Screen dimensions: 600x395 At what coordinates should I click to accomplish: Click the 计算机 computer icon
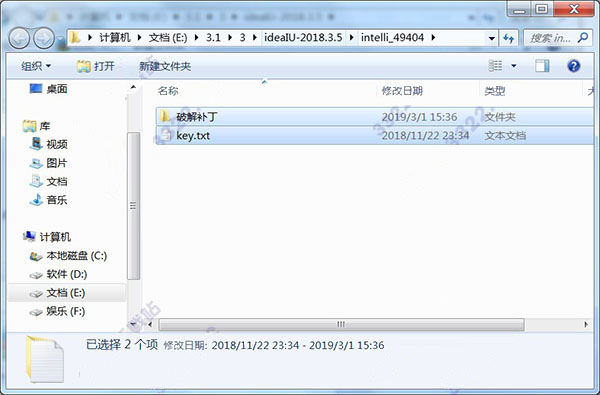29,237
